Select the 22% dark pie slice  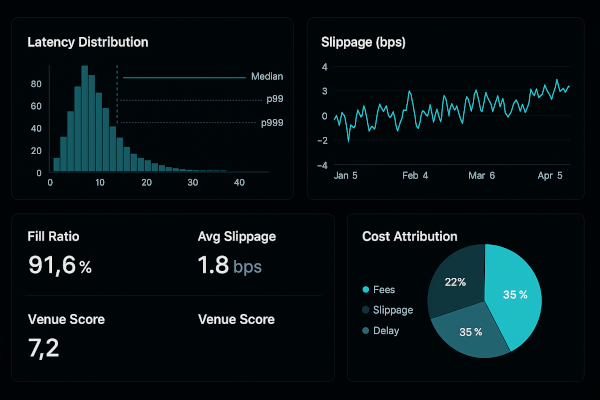pos(453,284)
